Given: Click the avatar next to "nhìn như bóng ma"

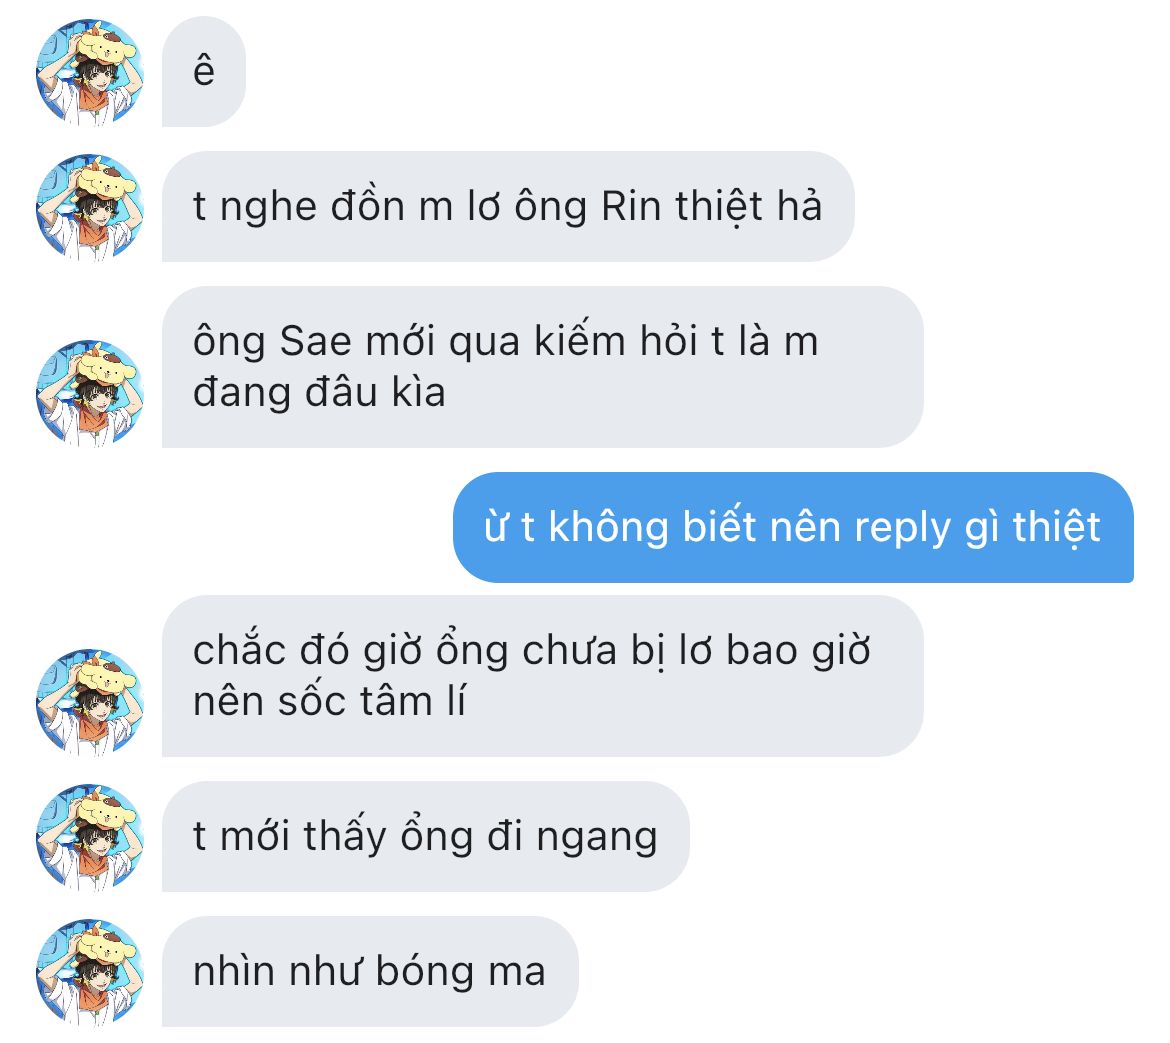Looking at the screenshot, I should (90, 972).
